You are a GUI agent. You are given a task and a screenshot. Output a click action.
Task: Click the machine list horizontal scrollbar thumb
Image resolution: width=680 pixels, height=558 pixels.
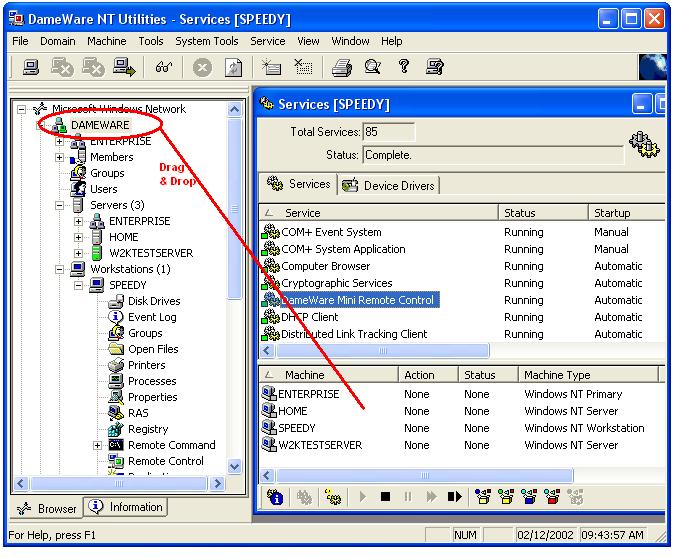click(425, 476)
